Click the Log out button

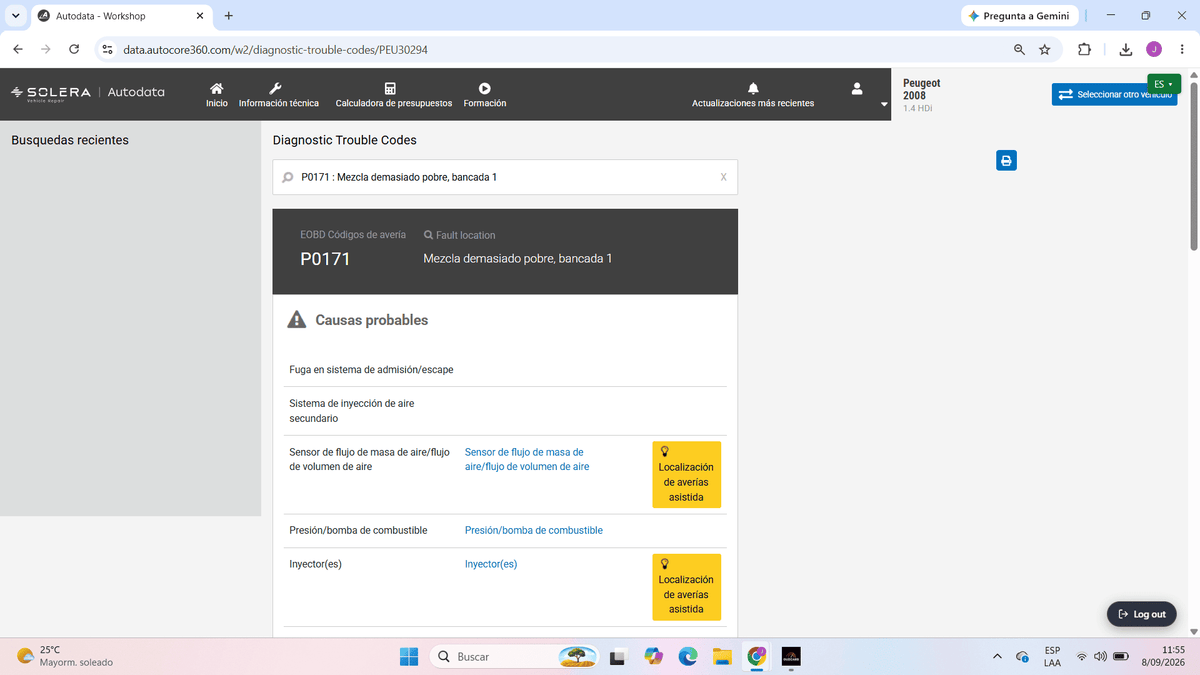coord(1142,614)
